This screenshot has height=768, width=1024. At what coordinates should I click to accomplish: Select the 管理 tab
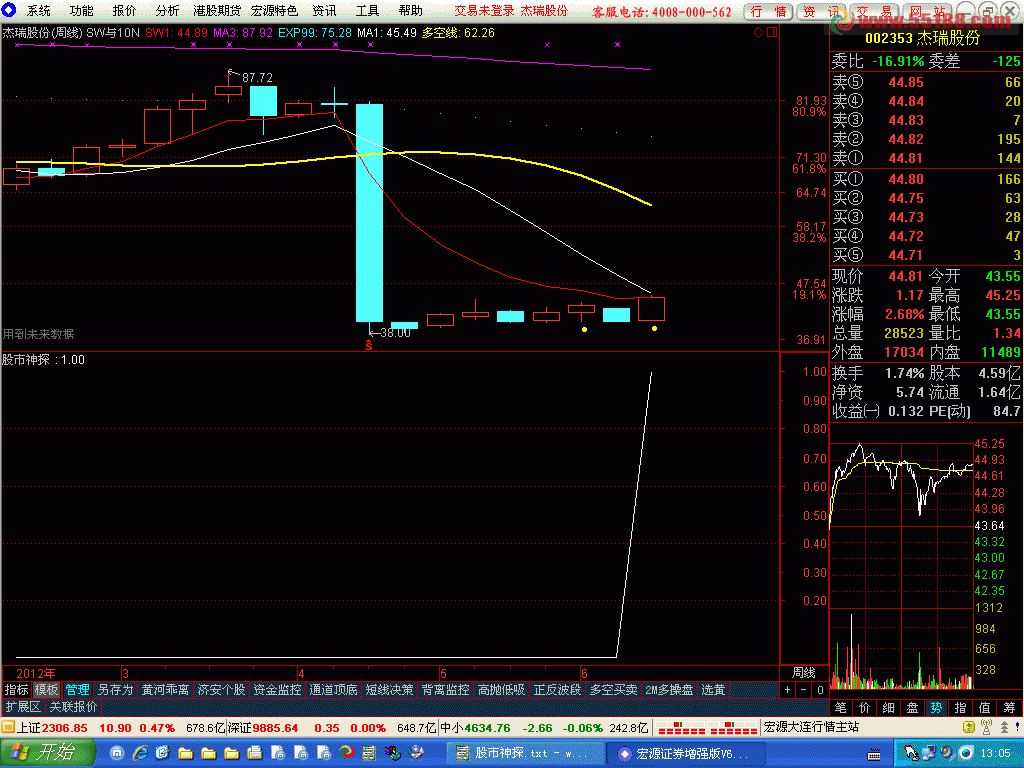[77, 690]
